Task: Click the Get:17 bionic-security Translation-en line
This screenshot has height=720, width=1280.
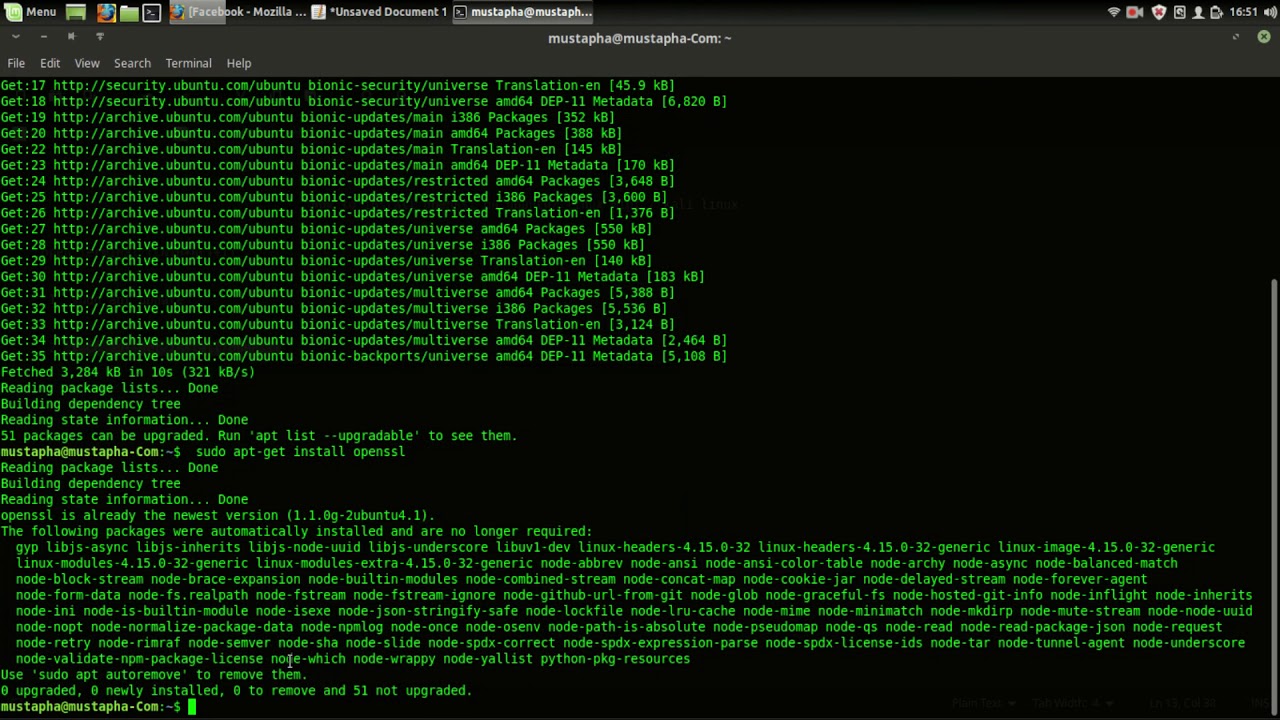Action: click(x=337, y=86)
